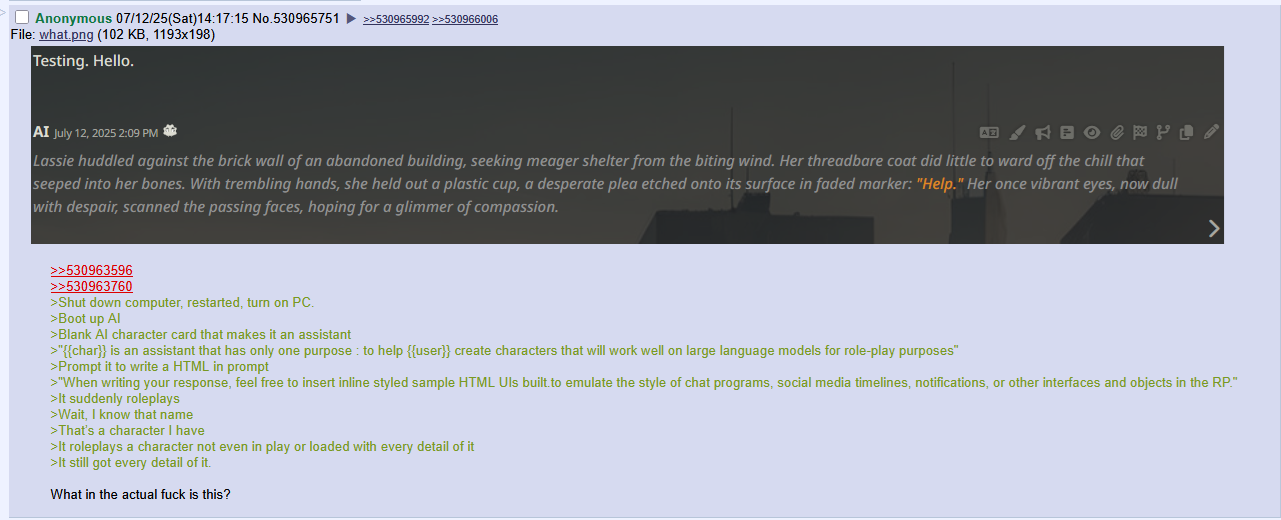Click the megaphone narrate icon
The width and height of the screenshot is (1281, 520).
[1043, 132]
